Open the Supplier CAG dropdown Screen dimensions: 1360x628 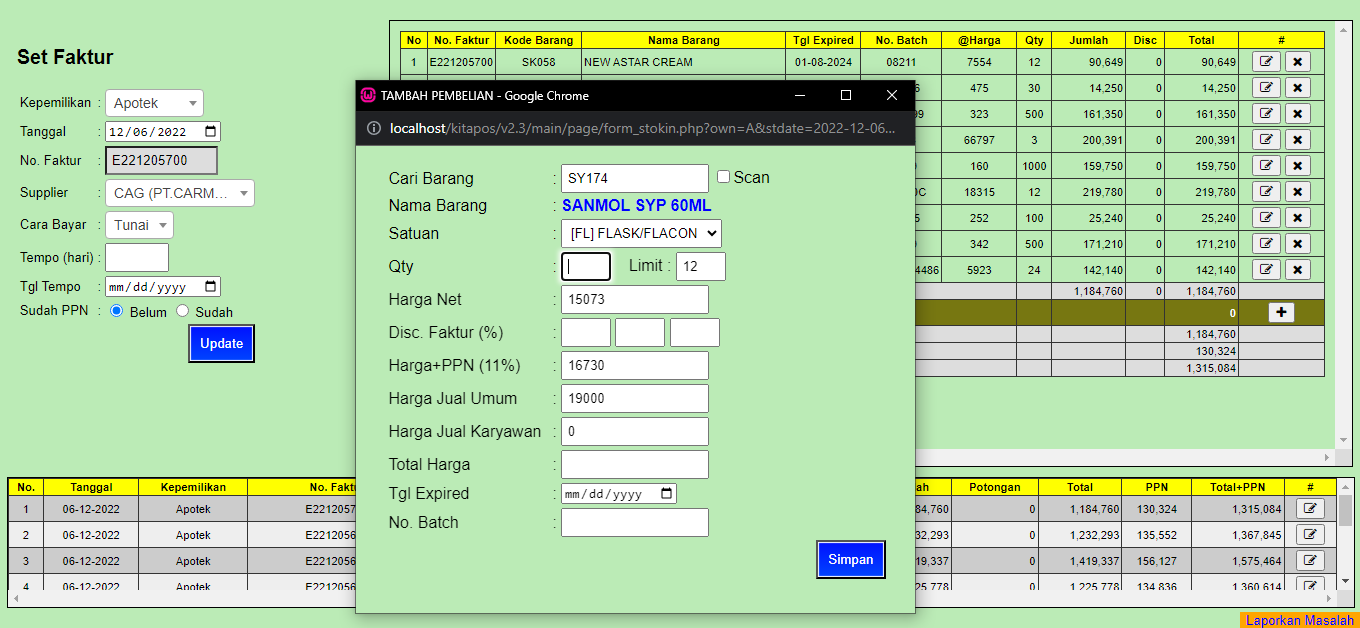[x=179, y=193]
